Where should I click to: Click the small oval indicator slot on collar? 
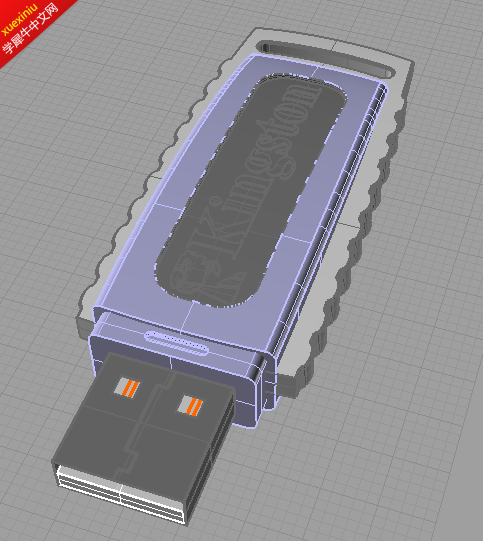177,343
